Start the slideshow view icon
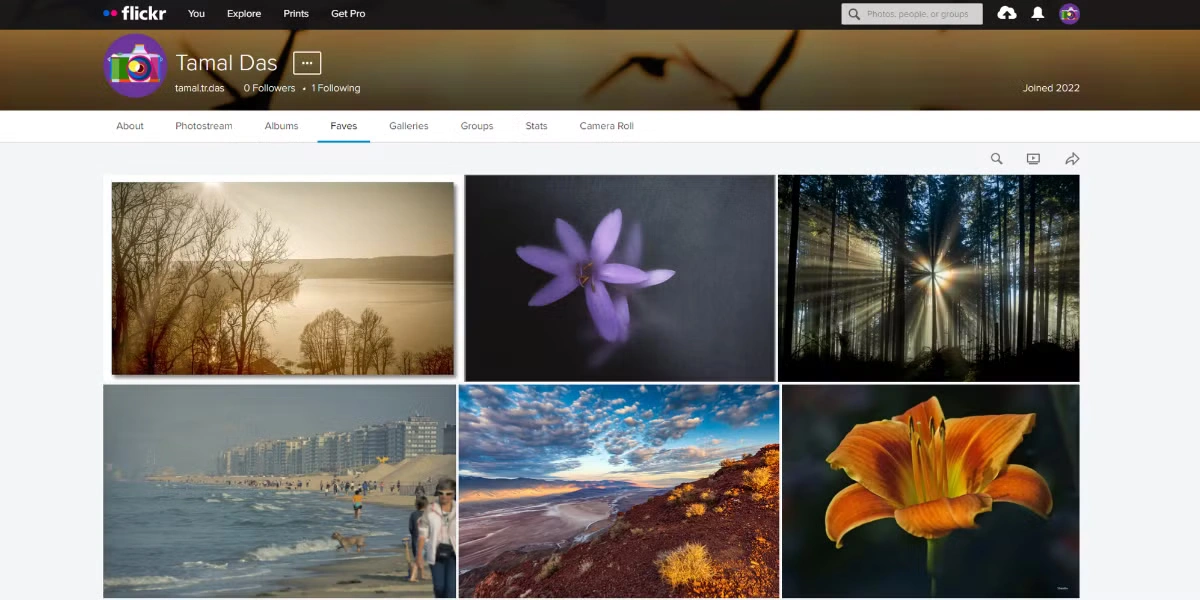 tap(1033, 159)
